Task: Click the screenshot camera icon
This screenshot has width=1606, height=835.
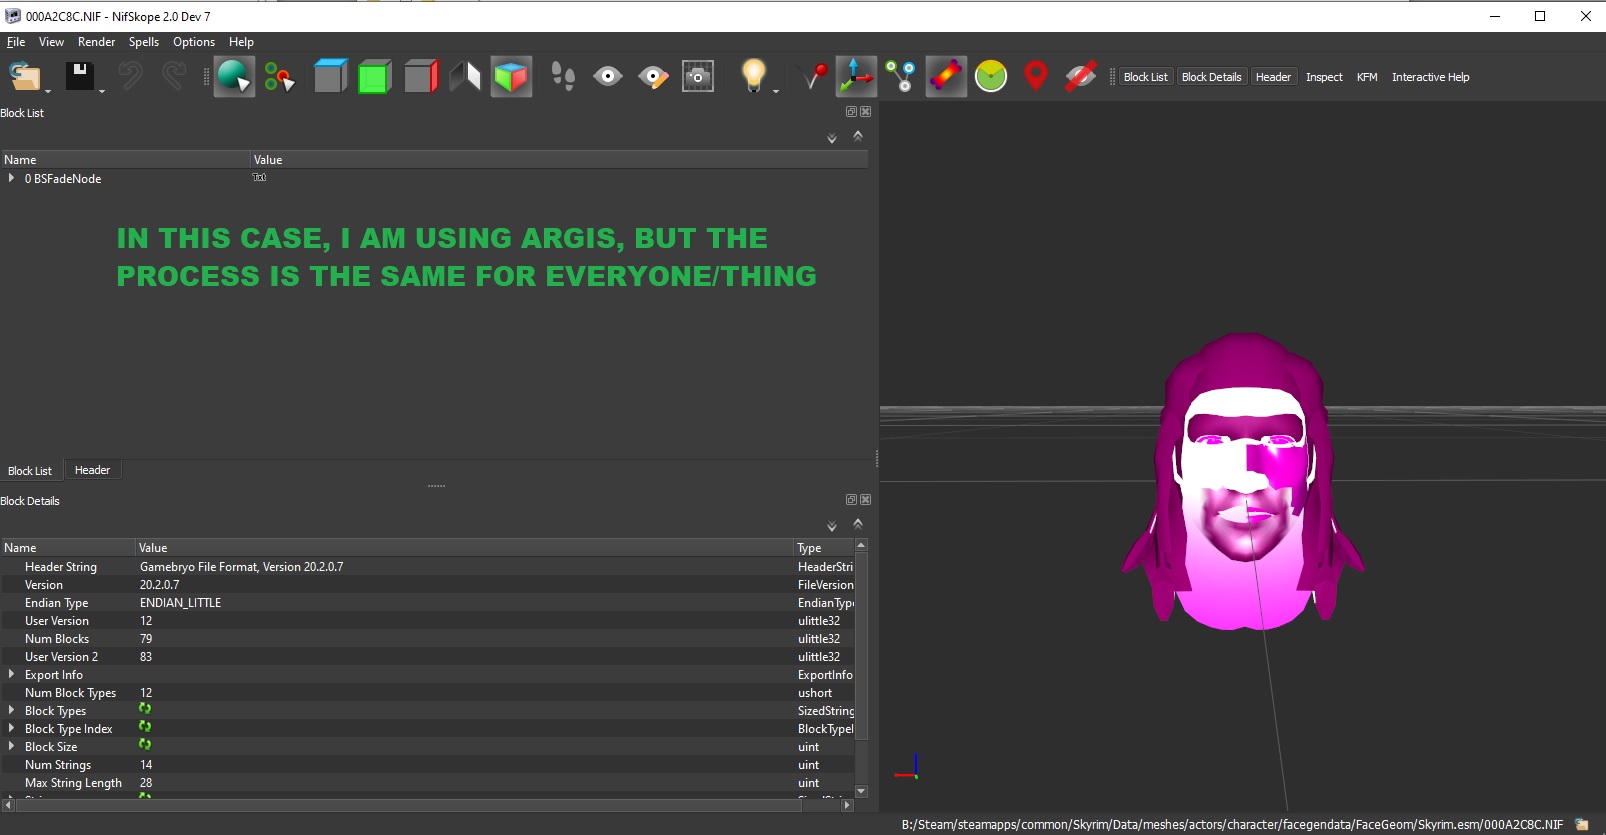Action: (x=698, y=77)
